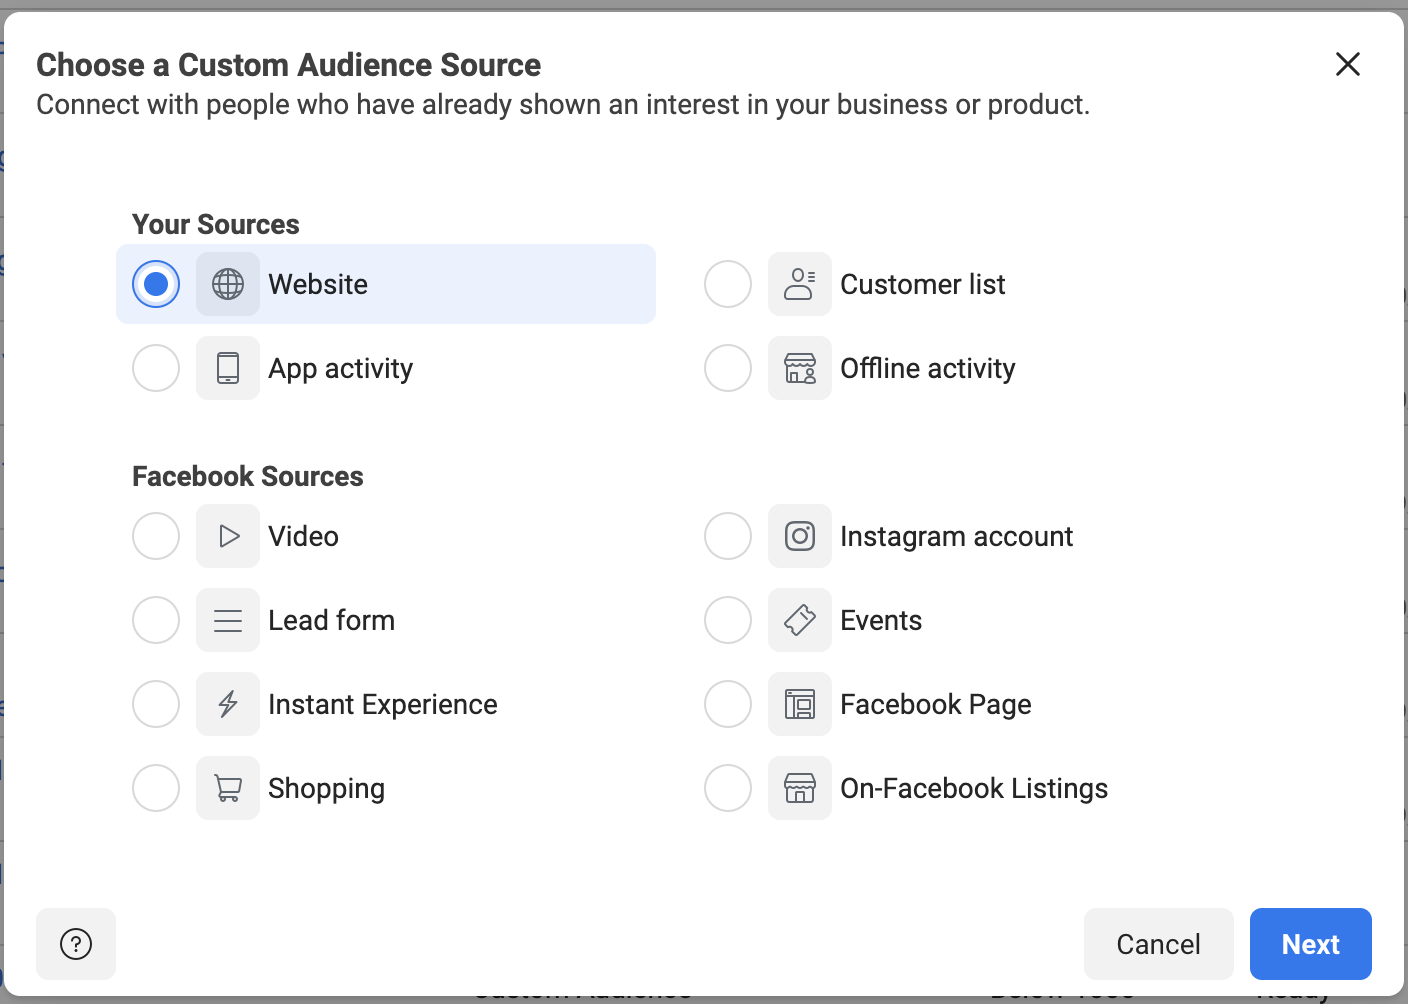The width and height of the screenshot is (1408, 1004).
Task: Click the On-Facebook Listings label
Action: tap(974, 789)
